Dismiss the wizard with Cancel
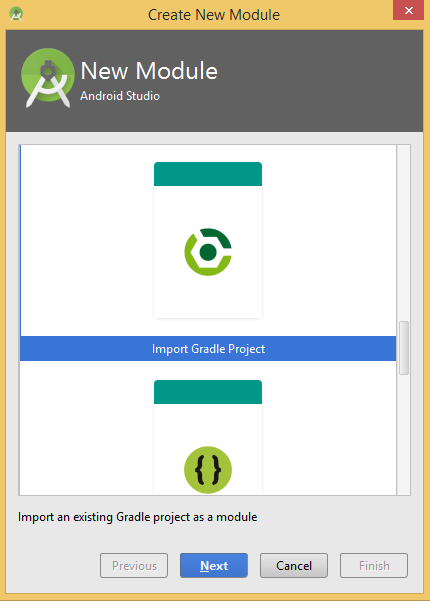The height and width of the screenshot is (601, 430). coord(294,565)
